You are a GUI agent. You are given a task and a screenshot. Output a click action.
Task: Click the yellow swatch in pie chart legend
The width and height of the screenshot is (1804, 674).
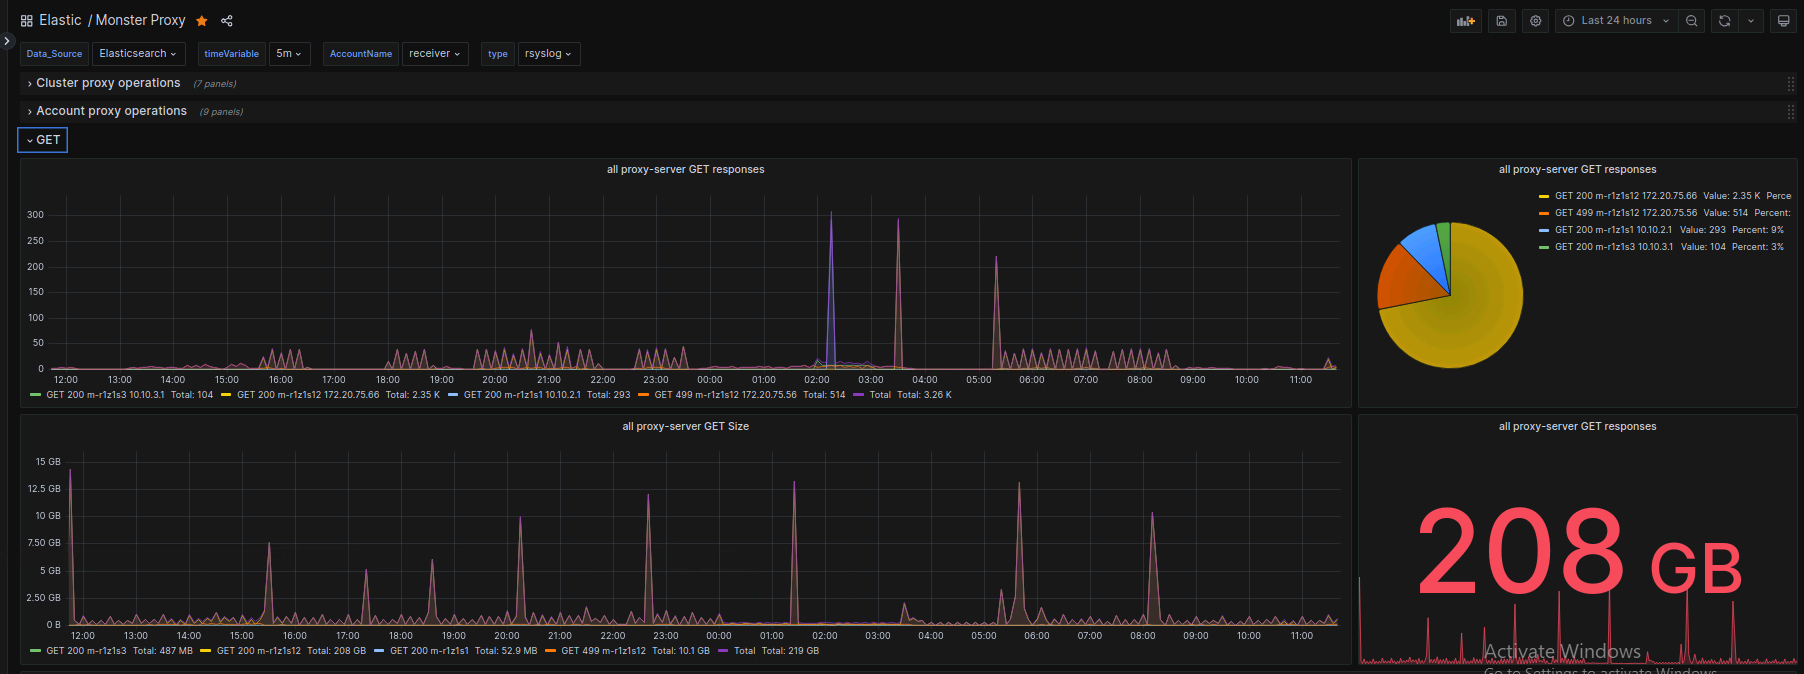[x=1544, y=196]
